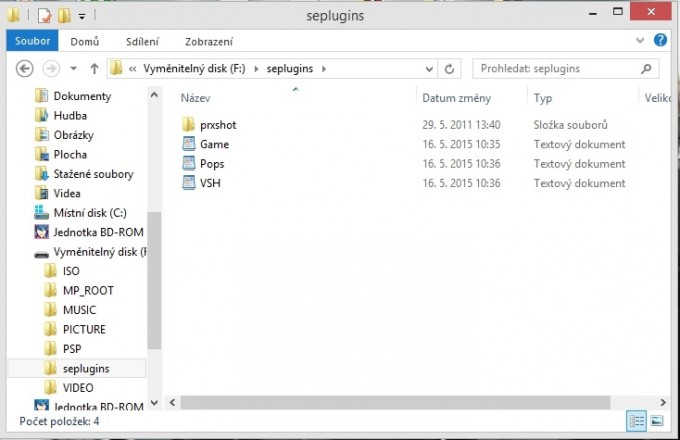Sort by Datum změny column header
Viewport: 680px width, 440px height.
click(x=456, y=98)
